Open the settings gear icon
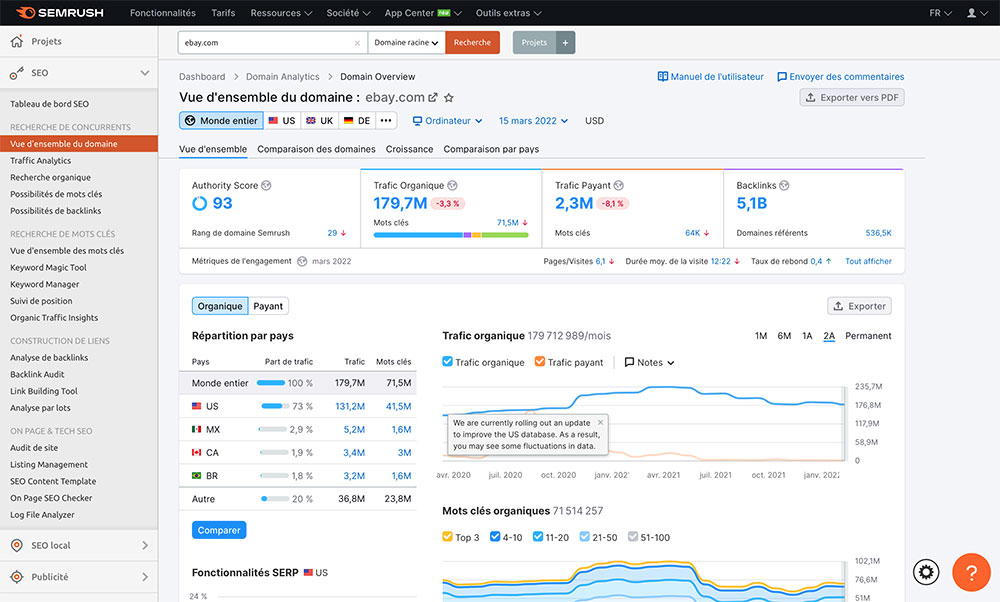This screenshot has height=602, width=1000. [926, 572]
